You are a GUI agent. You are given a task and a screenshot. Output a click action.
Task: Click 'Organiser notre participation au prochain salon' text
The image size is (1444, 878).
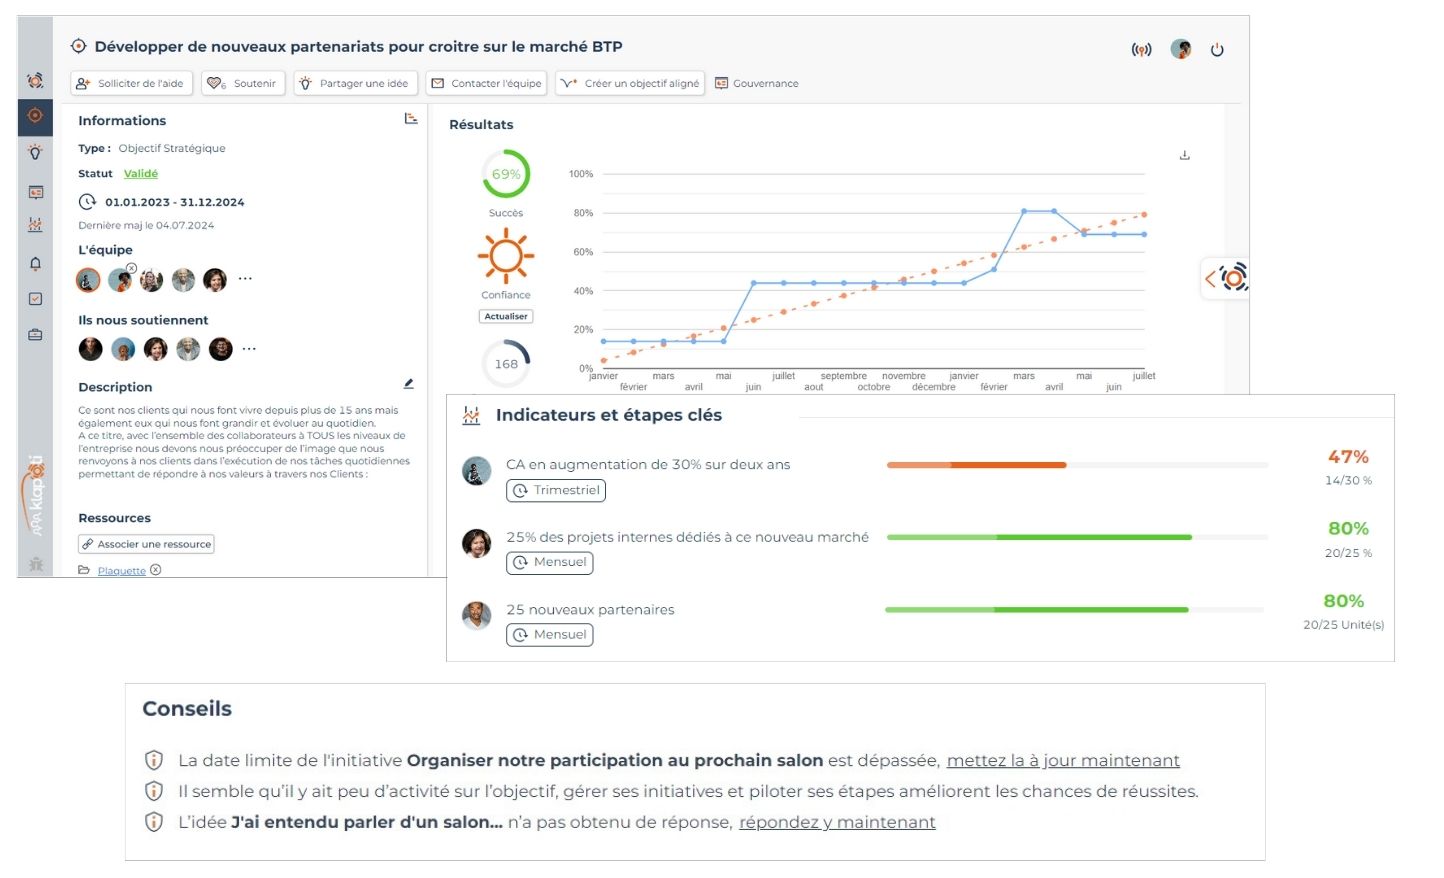(x=615, y=761)
